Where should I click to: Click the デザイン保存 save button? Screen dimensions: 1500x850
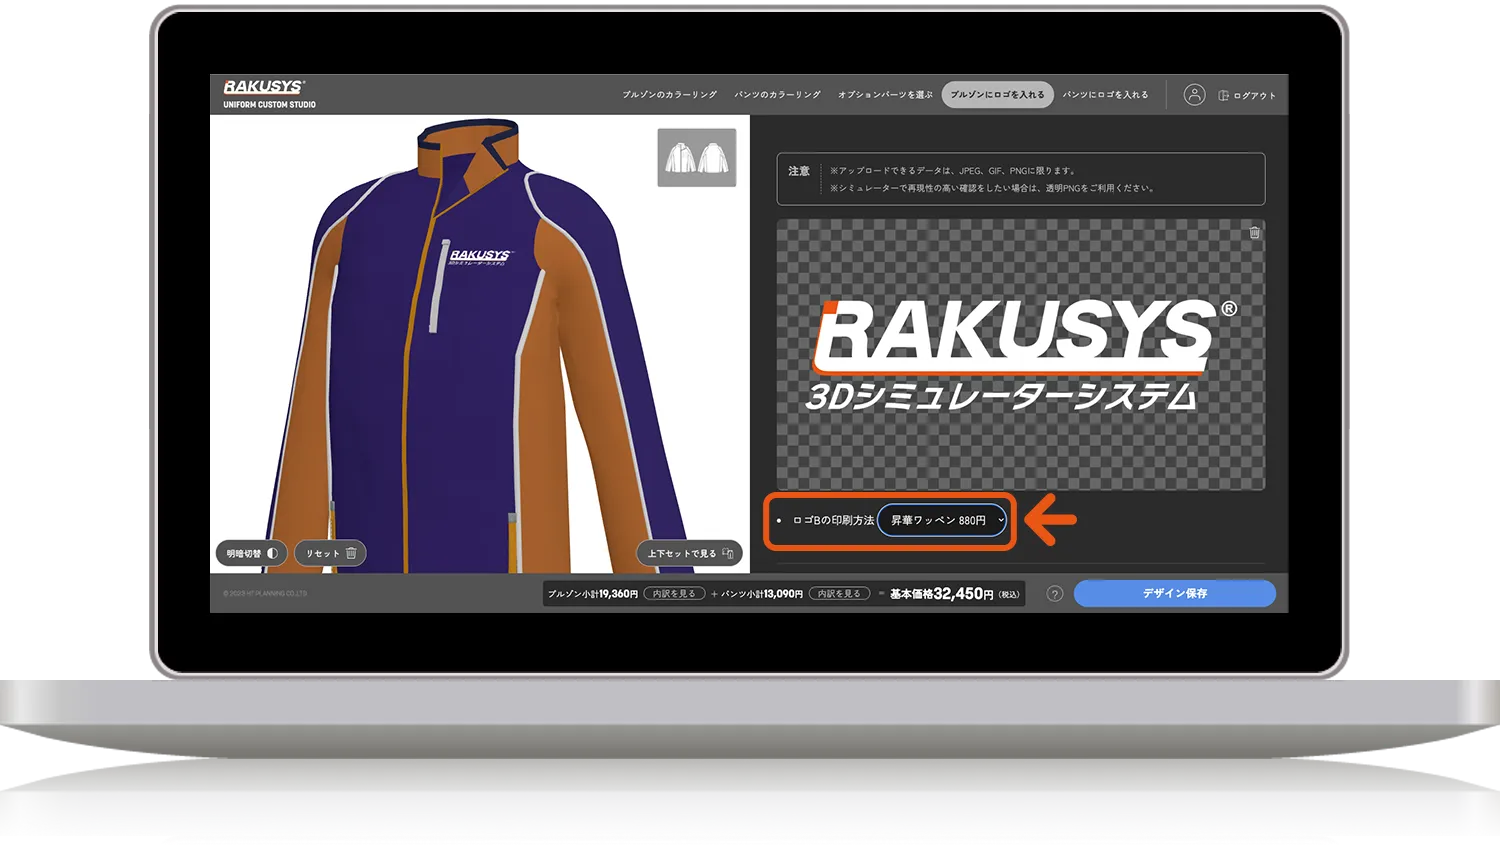(1174, 593)
